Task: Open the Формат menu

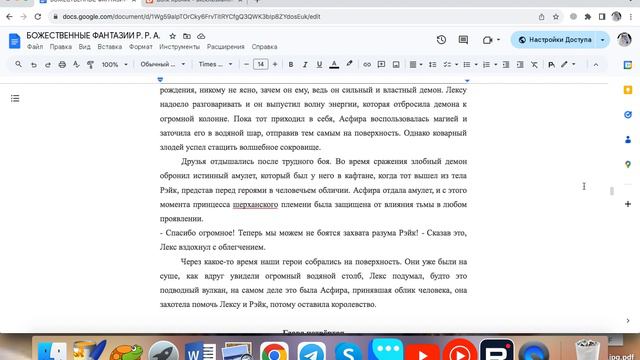Action: (x=140, y=47)
